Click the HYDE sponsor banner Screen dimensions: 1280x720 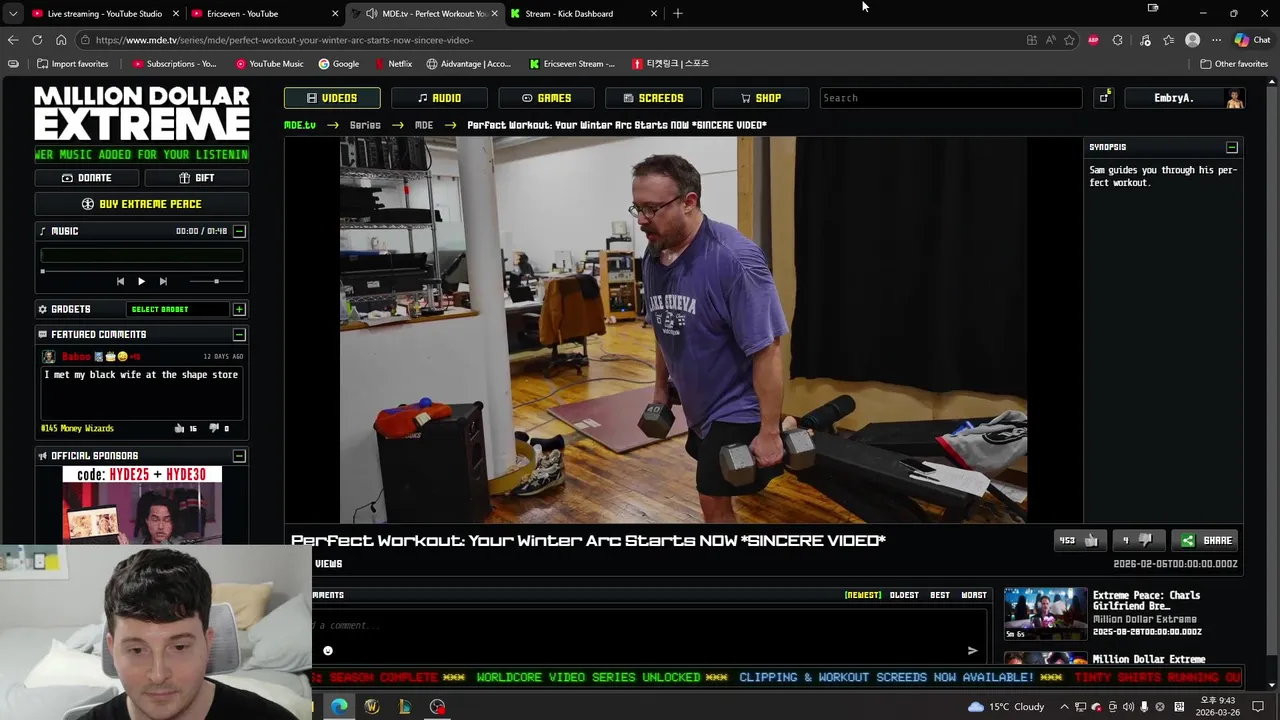142,505
